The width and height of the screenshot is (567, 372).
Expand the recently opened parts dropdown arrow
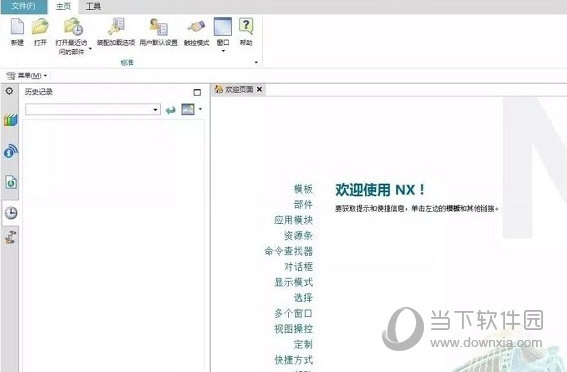(x=90, y=48)
